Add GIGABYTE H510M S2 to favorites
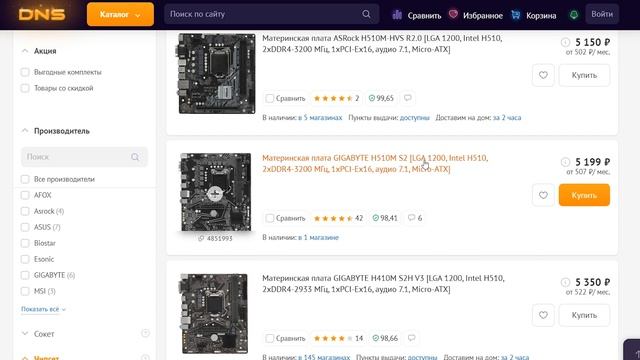This screenshot has height=360, width=640. click(543, 195)
